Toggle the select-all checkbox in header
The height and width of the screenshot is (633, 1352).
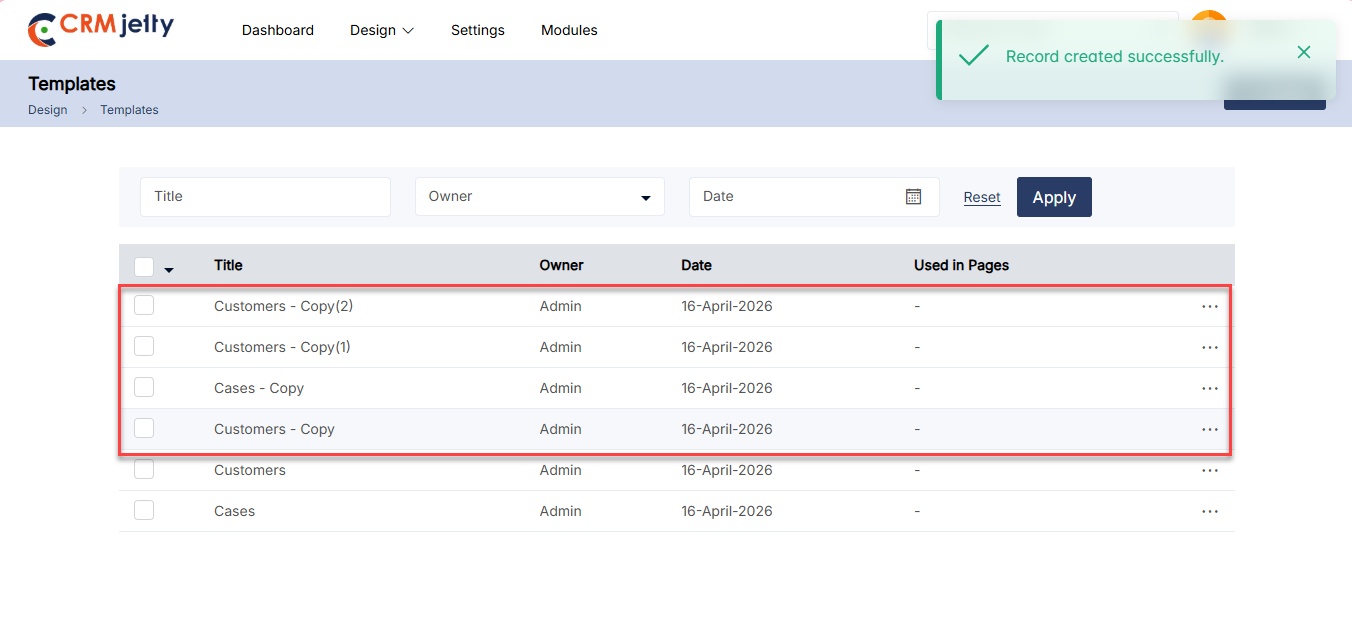pos(144,266)
